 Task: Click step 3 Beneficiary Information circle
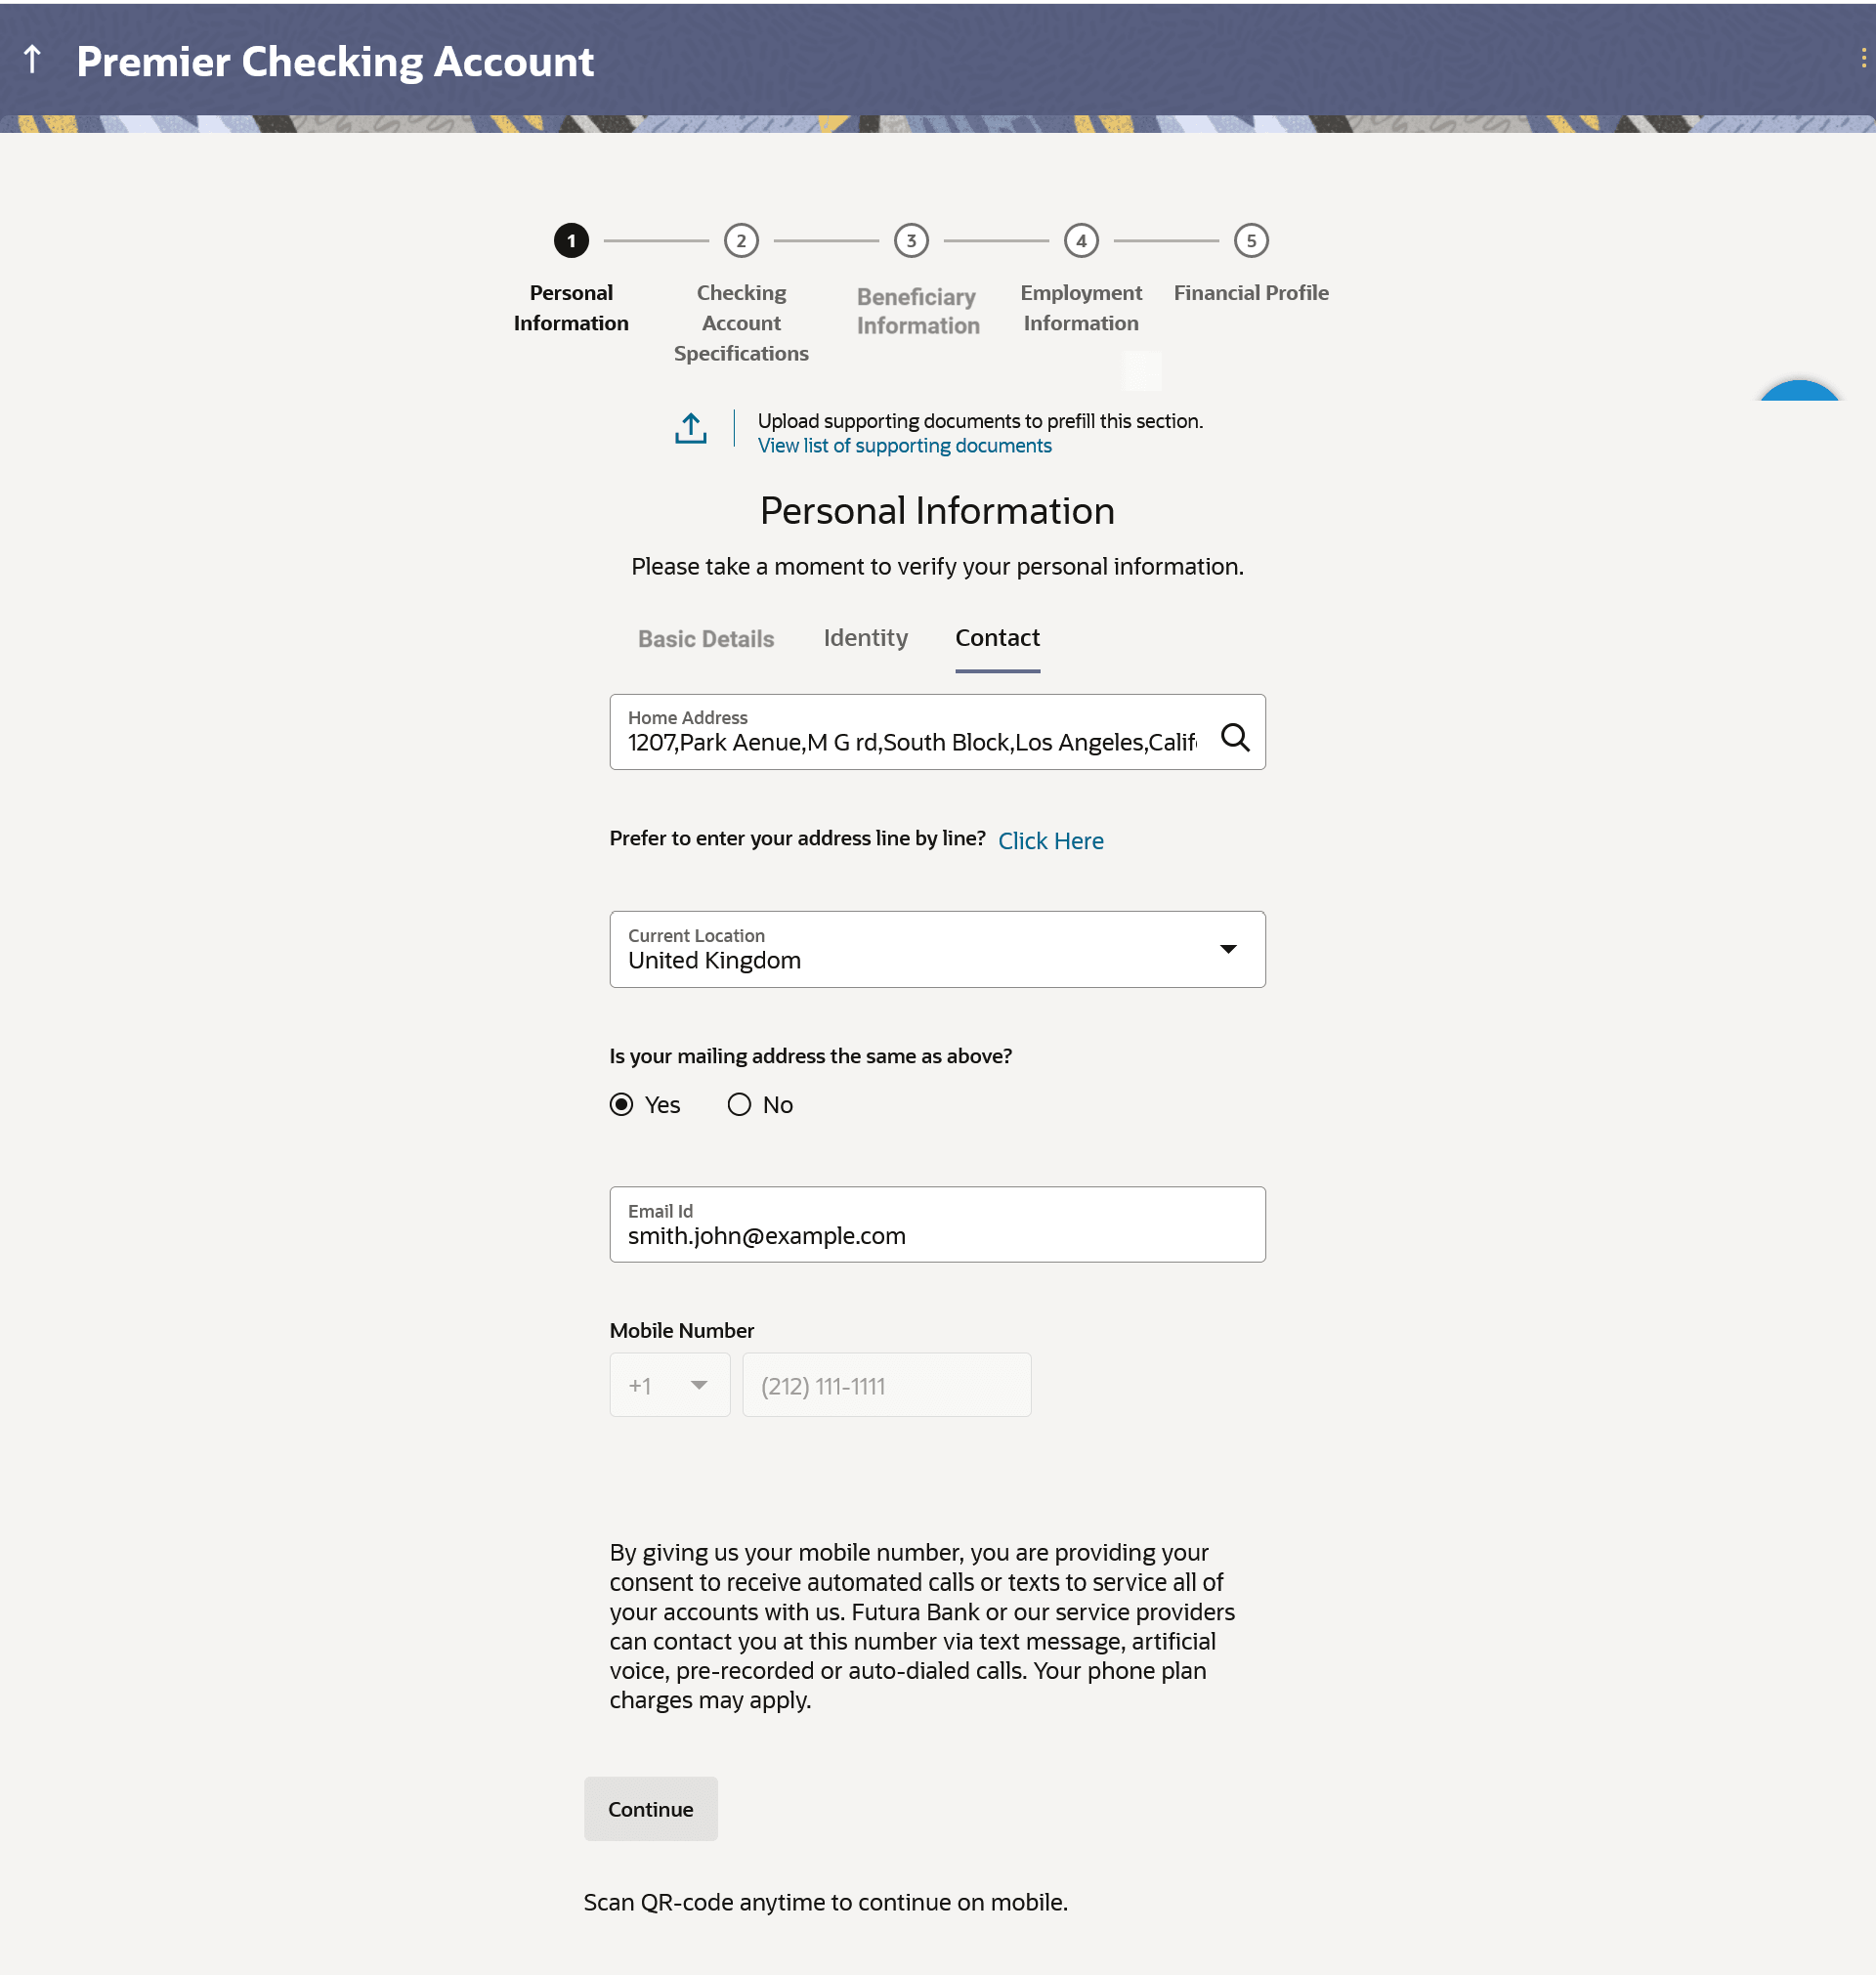(911, 241)
